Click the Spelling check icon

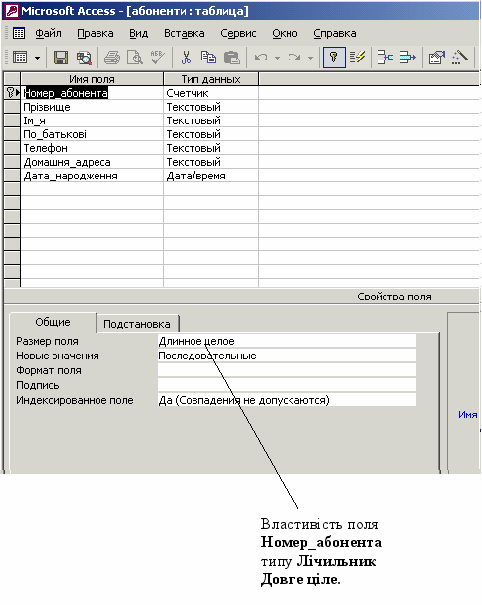pos(157,57)
